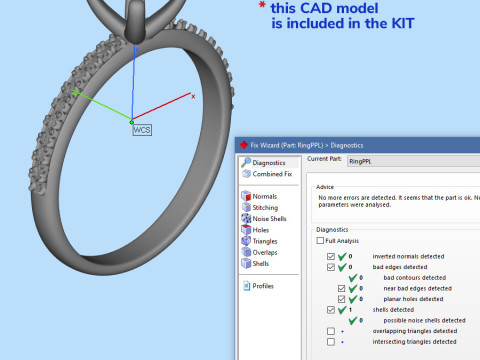Screen dimensions: 480x360
Task: Click the Overlaps icon
Action: 246,252
